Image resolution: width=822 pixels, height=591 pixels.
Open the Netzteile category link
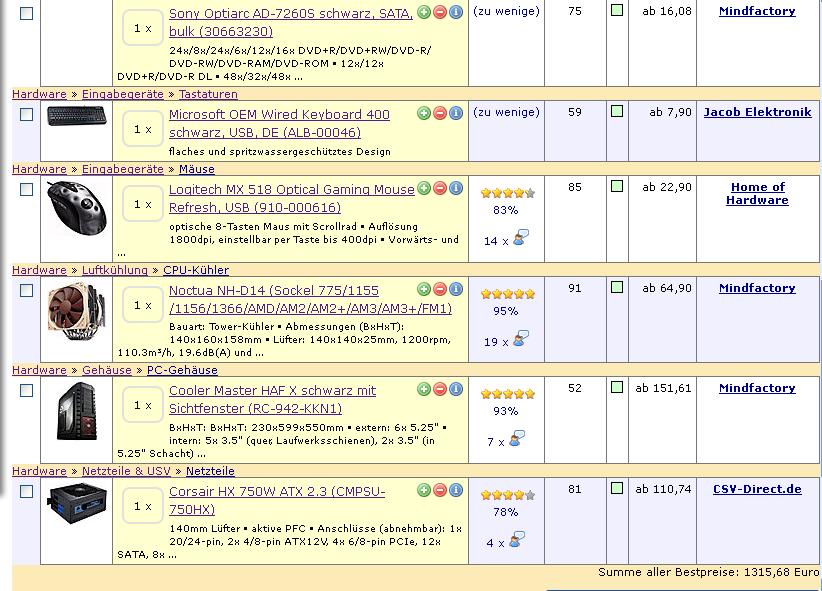(x=210, y=471)
